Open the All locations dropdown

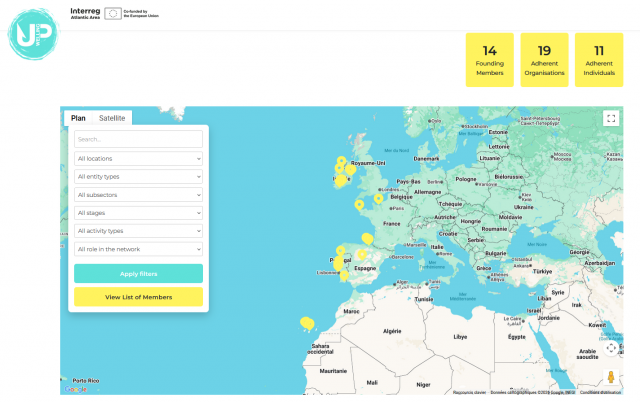coord(138,158)
